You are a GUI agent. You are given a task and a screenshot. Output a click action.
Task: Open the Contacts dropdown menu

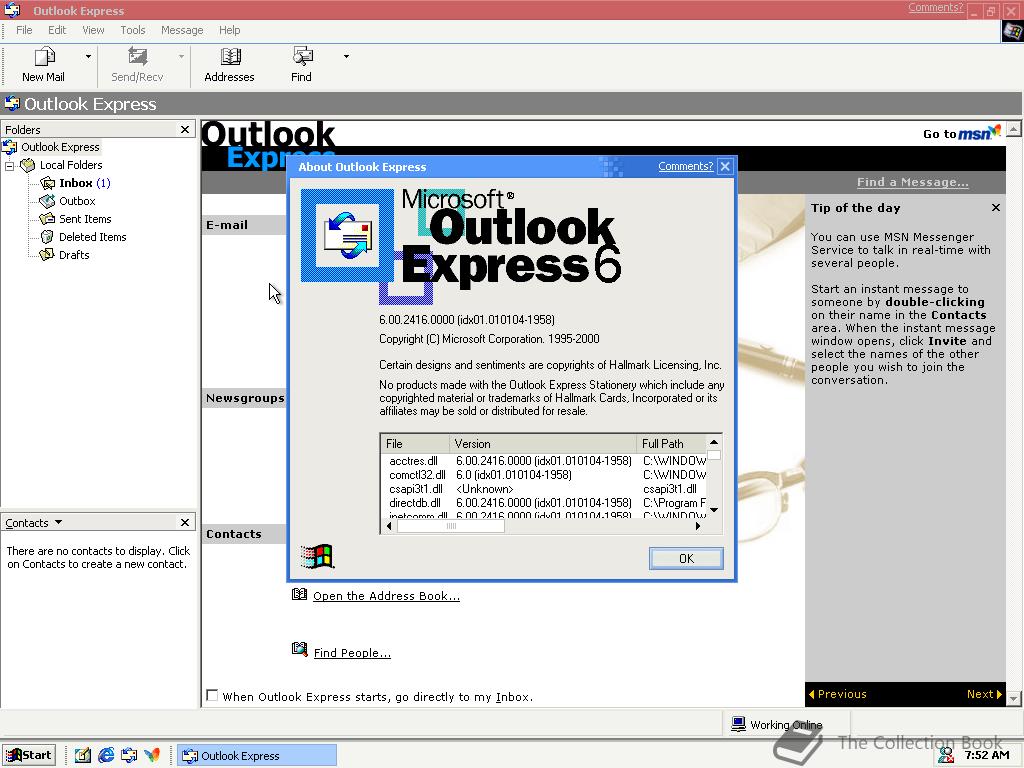pos(33,522)
